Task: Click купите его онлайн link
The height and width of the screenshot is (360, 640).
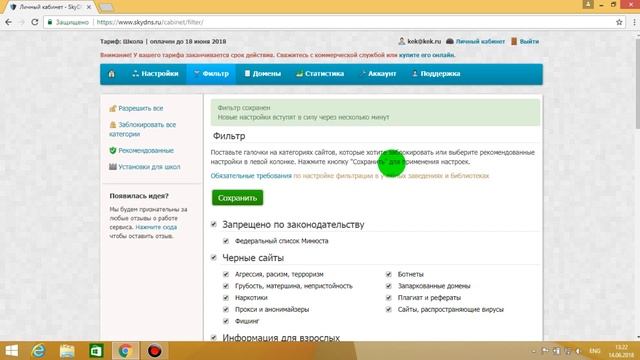Action: pyautogui.click(x=427, y=55)
